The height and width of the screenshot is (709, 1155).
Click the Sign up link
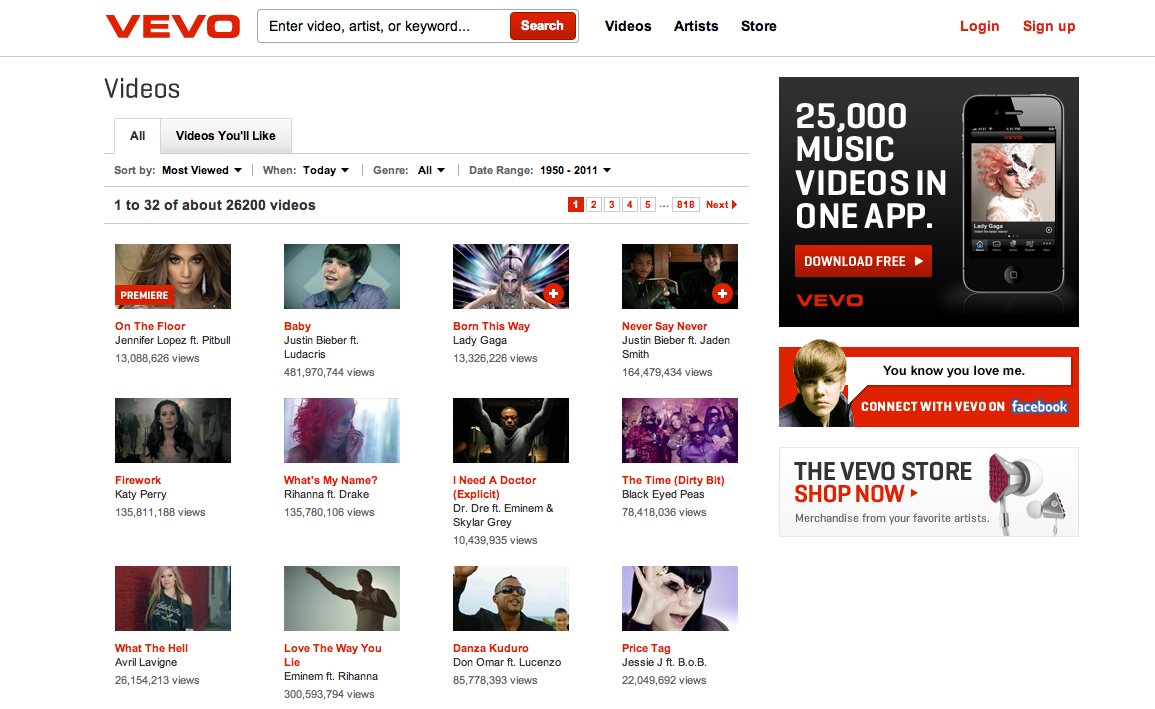click(1049, 26)
